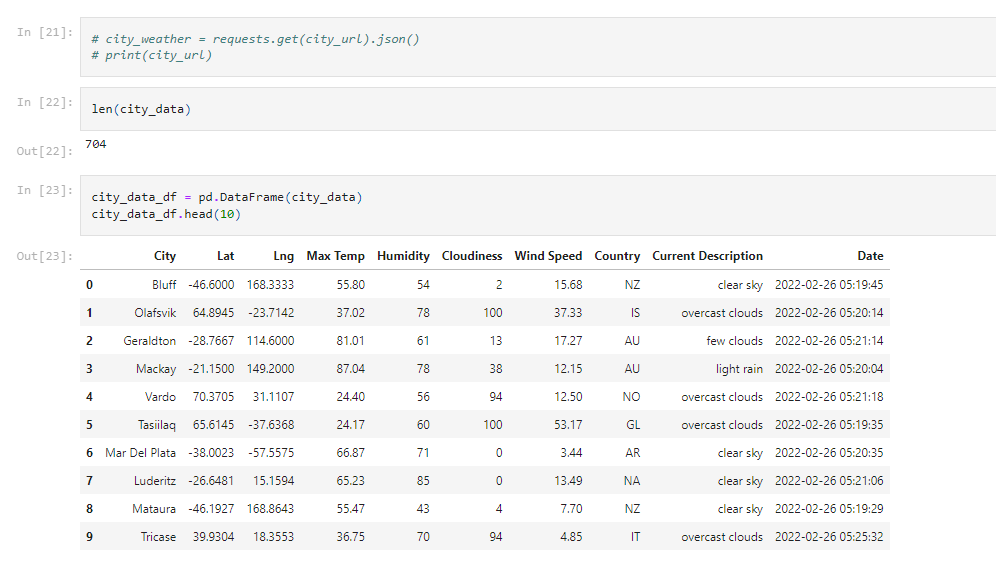Click the Wind Speed column header

click(x=548, y=256)
